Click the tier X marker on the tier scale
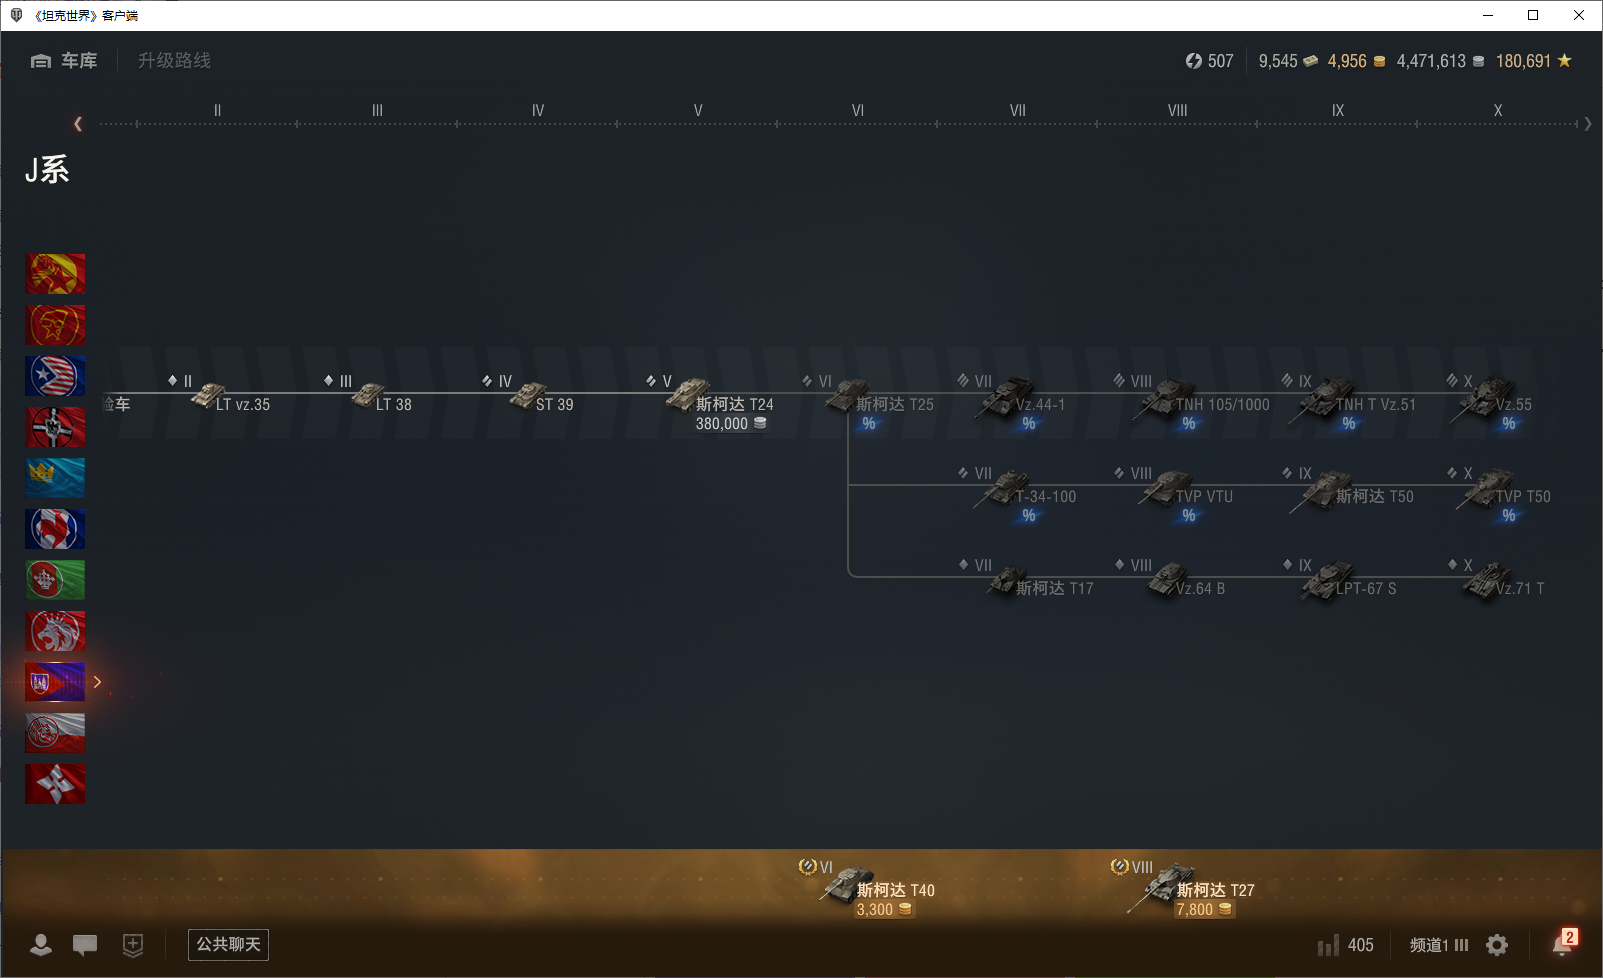The image size is (1603, 978). point(1498,110)
